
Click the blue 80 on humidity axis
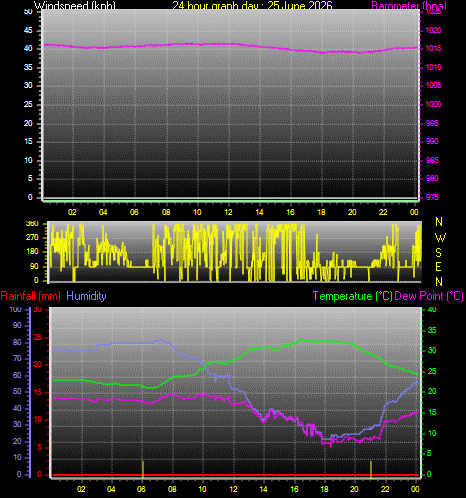pos(17,342)
